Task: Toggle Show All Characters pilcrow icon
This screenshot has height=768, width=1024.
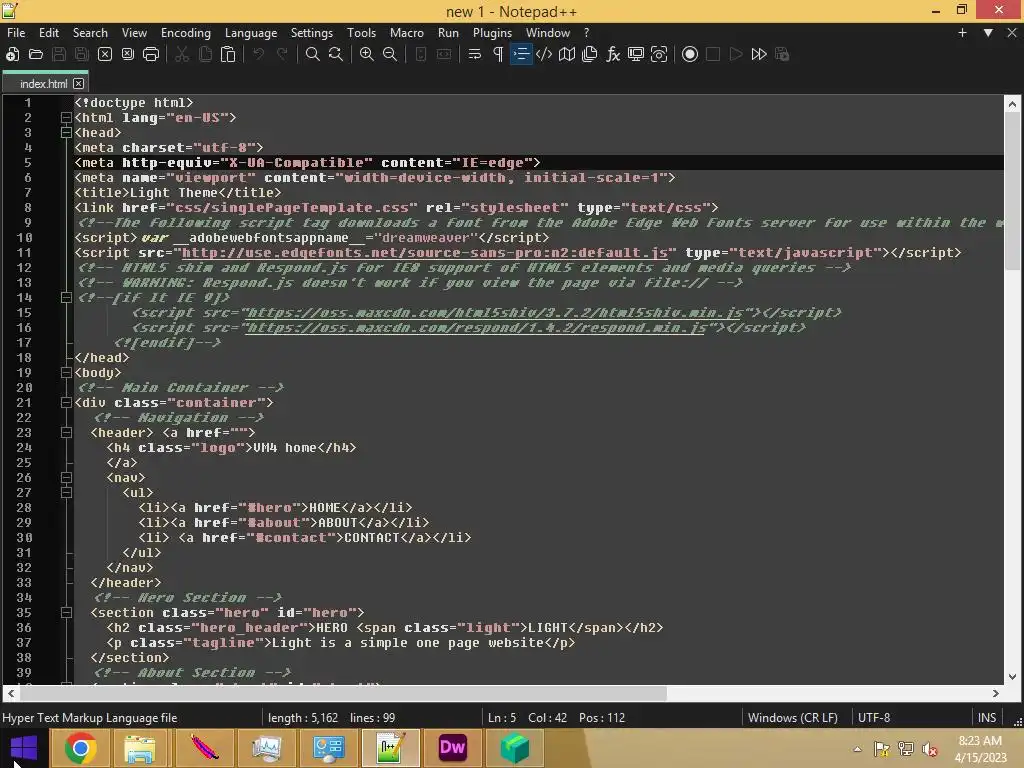Action: [x=498, y=54]
